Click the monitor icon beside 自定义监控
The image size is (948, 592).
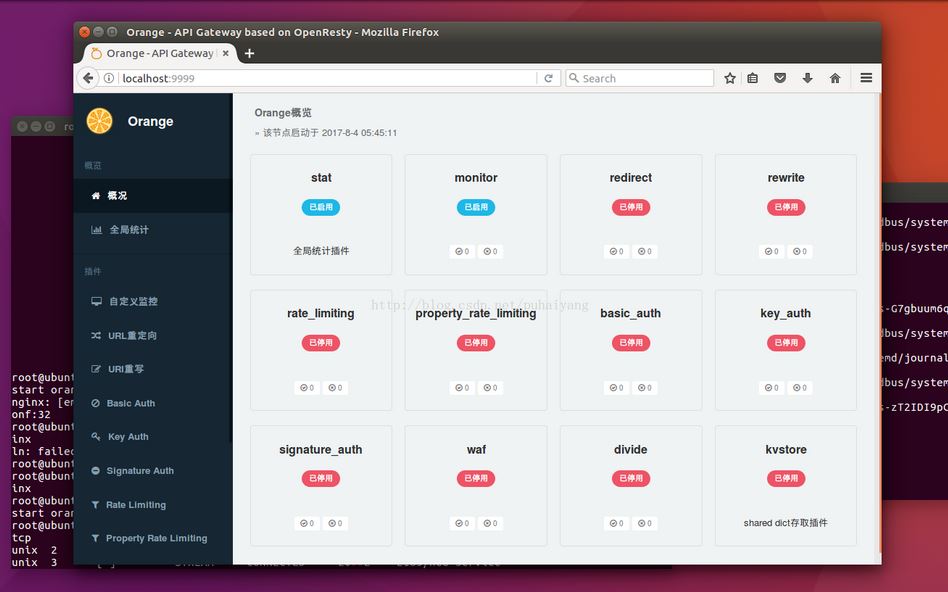pyautogui.click(x=96, y=301)
